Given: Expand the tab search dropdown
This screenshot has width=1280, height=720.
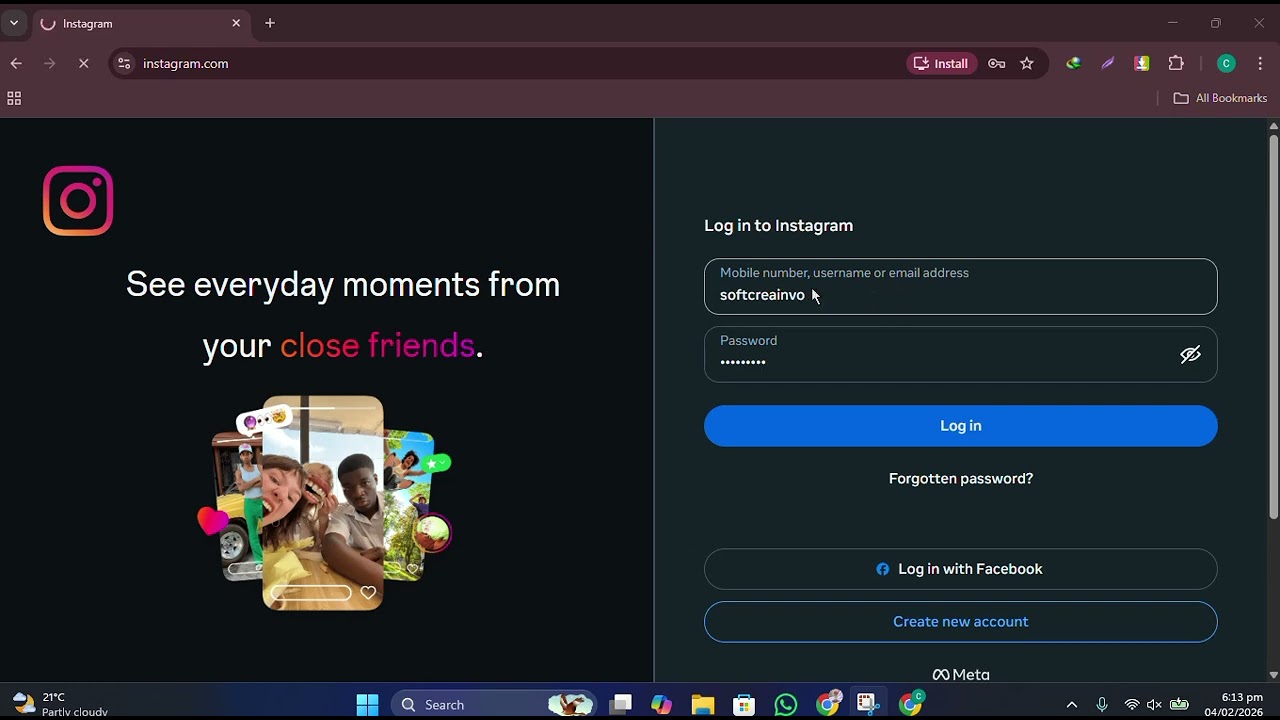Looking at the screenshot, I should (14, 23).
